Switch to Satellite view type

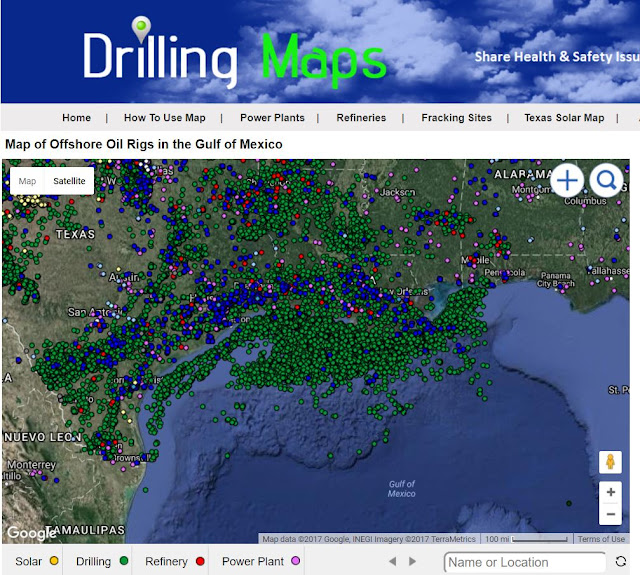pyautogui.click(x=69, y=181)
